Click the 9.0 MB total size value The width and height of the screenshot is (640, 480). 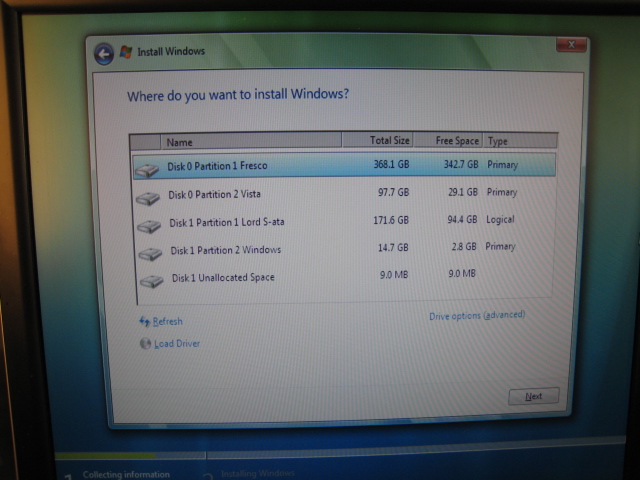[x=393, y=274]
